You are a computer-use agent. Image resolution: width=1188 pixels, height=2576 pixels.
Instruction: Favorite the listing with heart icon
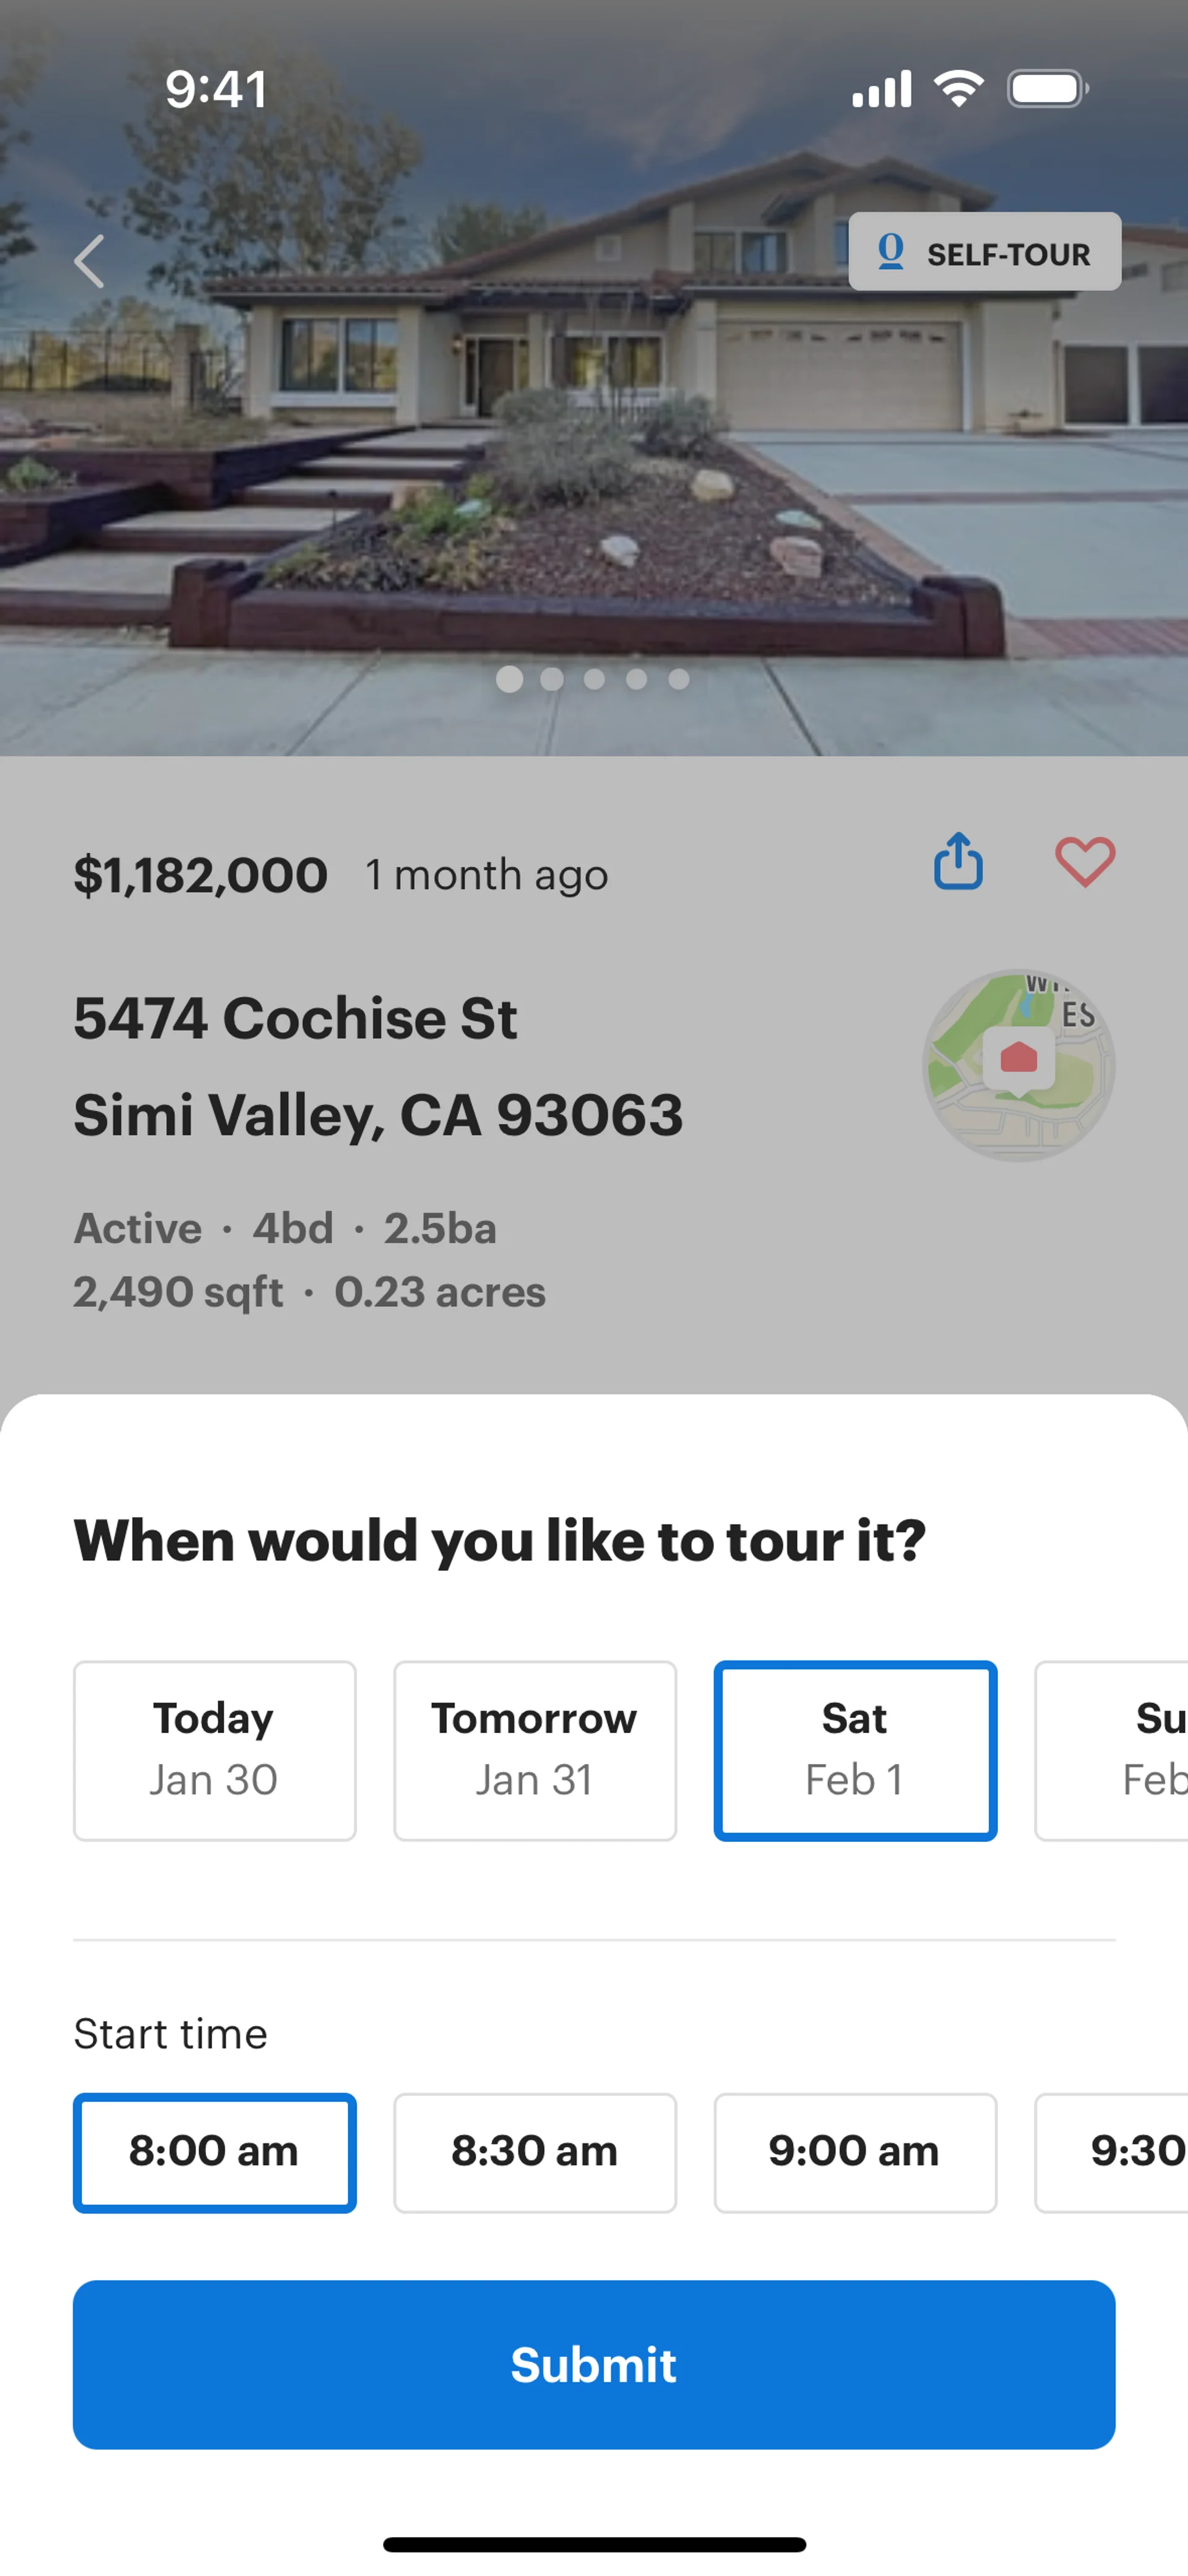tap(1085, 861)
